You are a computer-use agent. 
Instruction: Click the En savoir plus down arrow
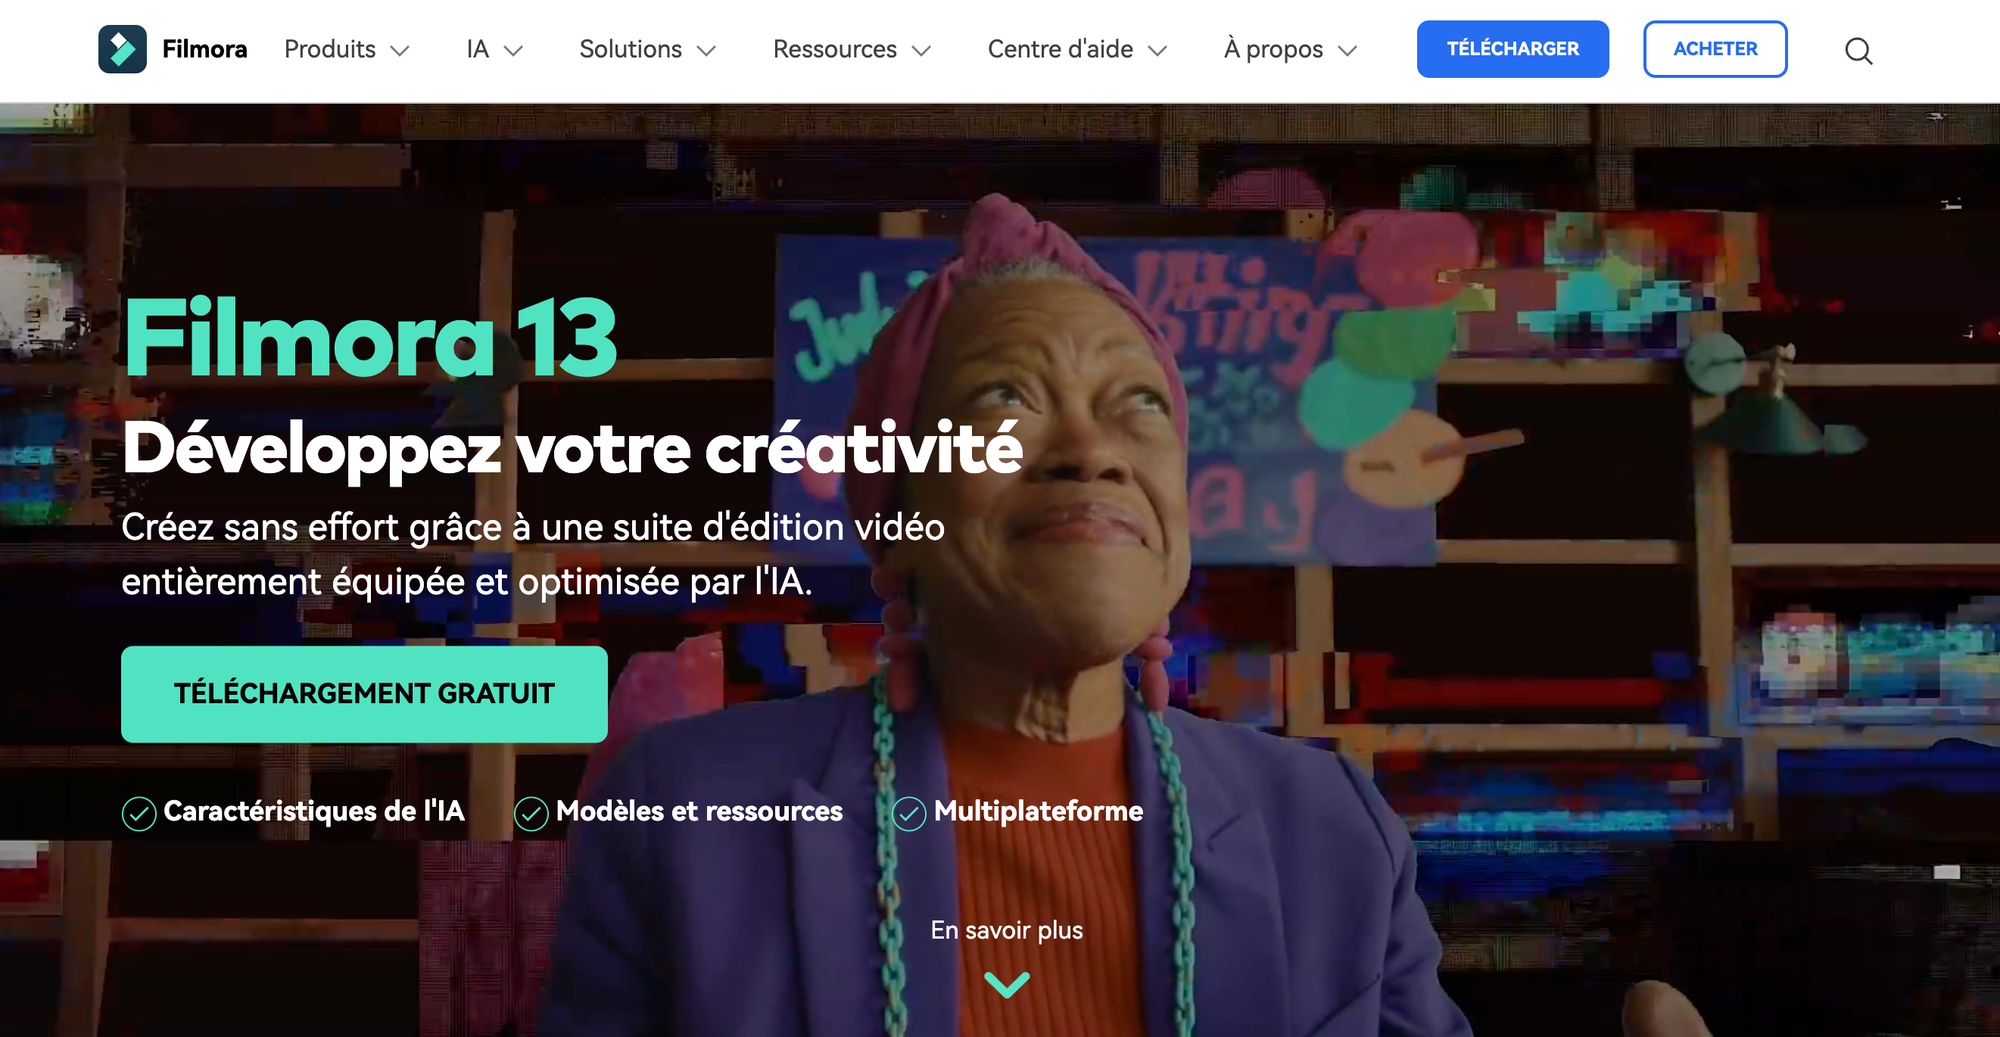click(1007, 985)
